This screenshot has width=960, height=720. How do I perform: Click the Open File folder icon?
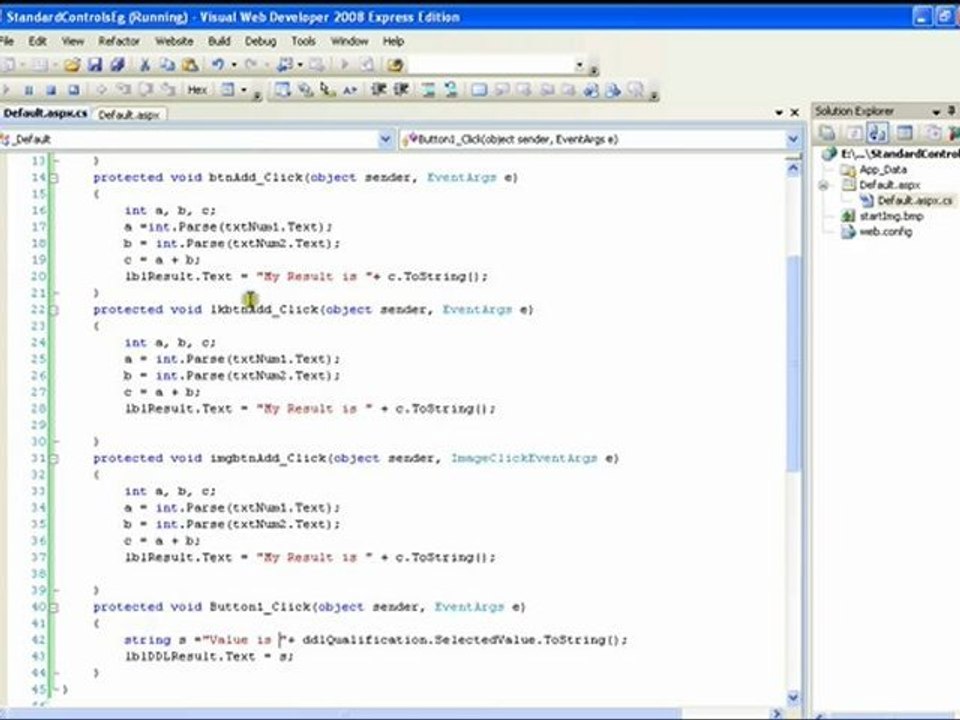72,64
